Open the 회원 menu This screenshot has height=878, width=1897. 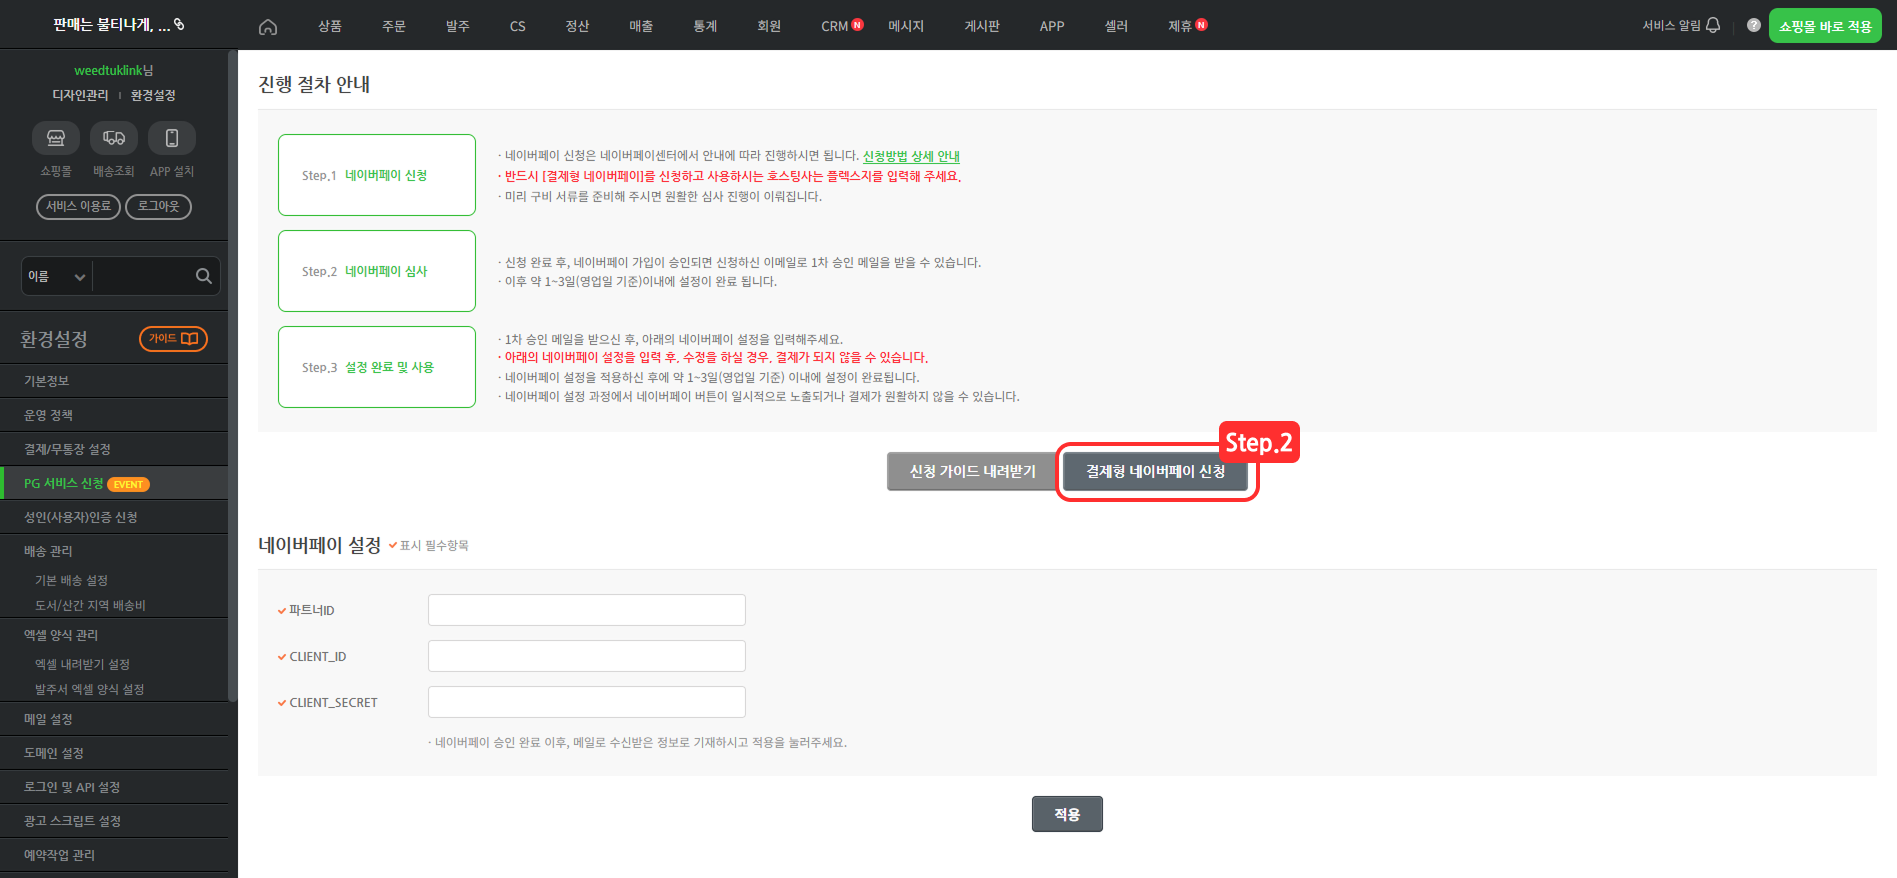[769, 26]
